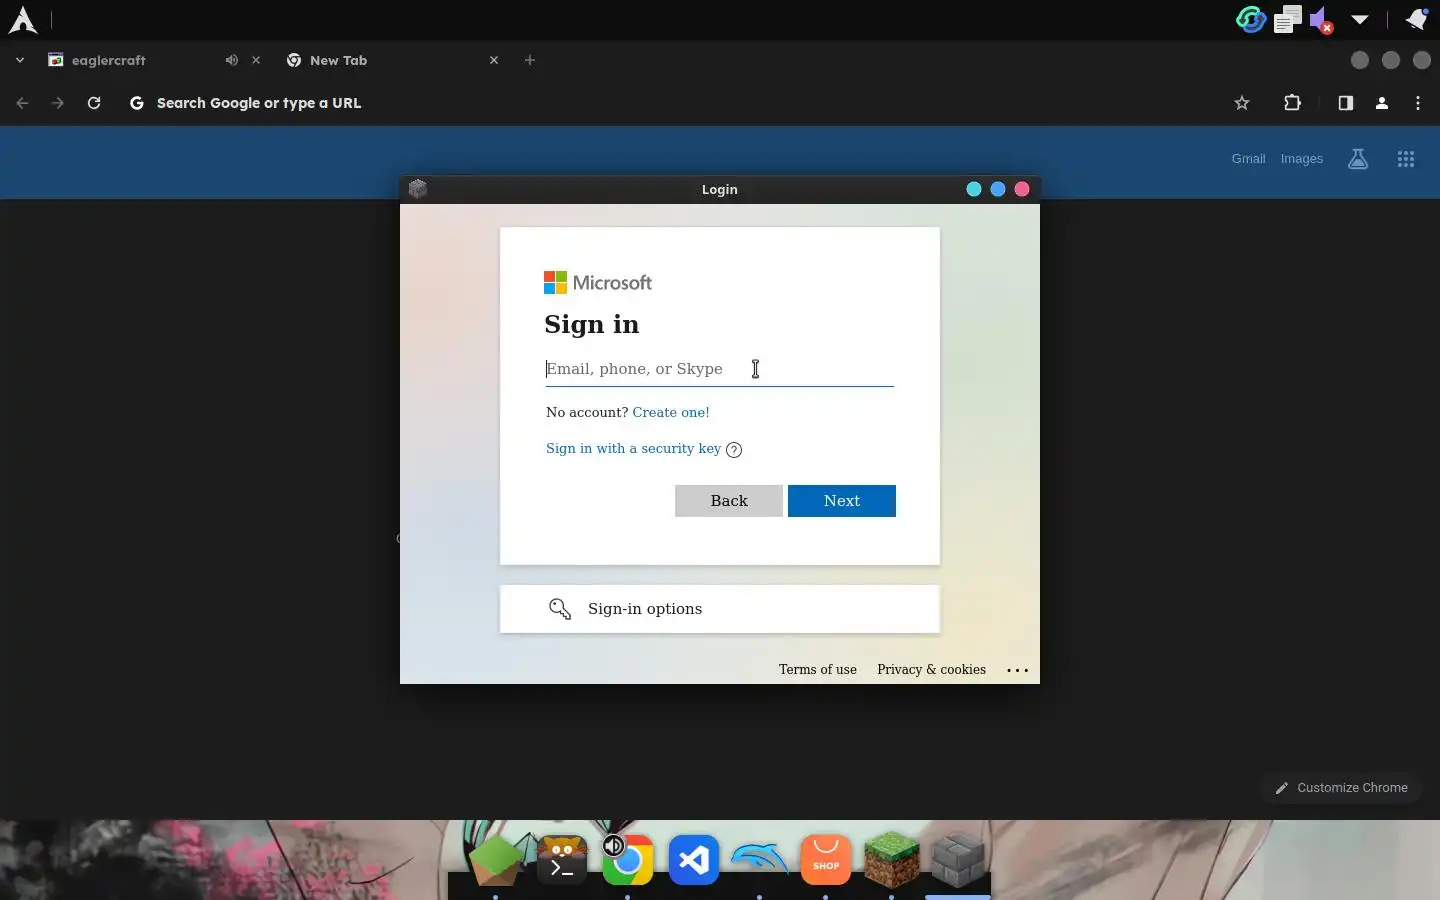1440x900 pixels.
Task: Open the system tray dropdown arrow
Action: pyautogui.click(x=1360, y=19)
